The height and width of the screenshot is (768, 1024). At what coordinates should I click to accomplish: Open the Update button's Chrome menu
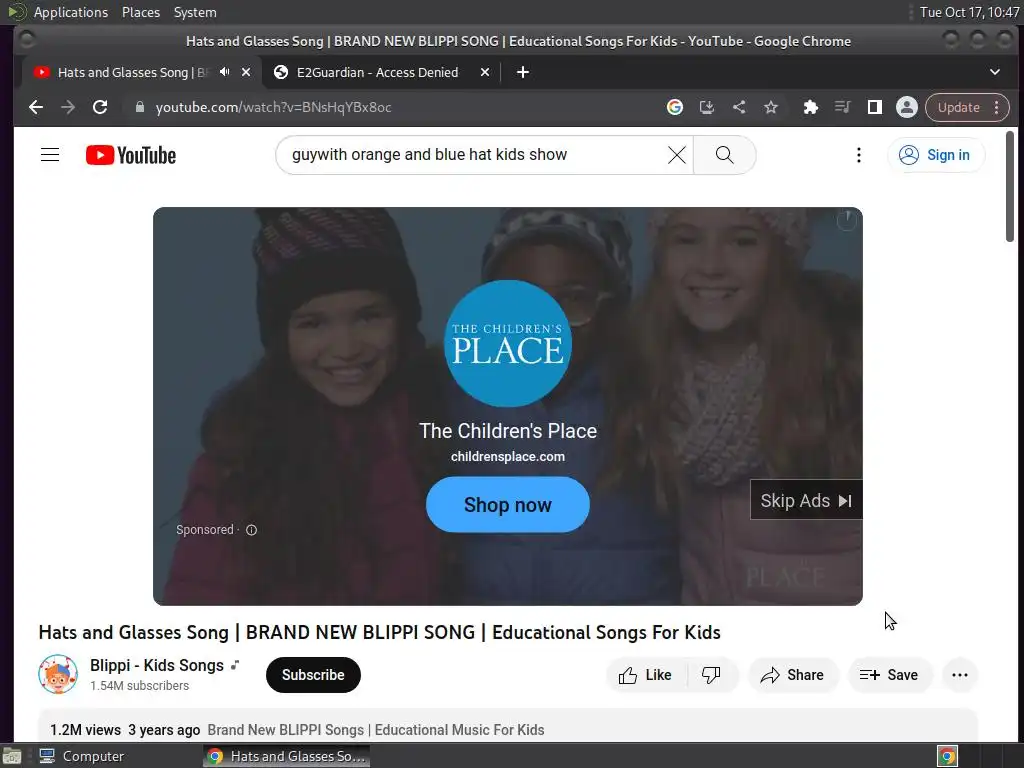967,107
